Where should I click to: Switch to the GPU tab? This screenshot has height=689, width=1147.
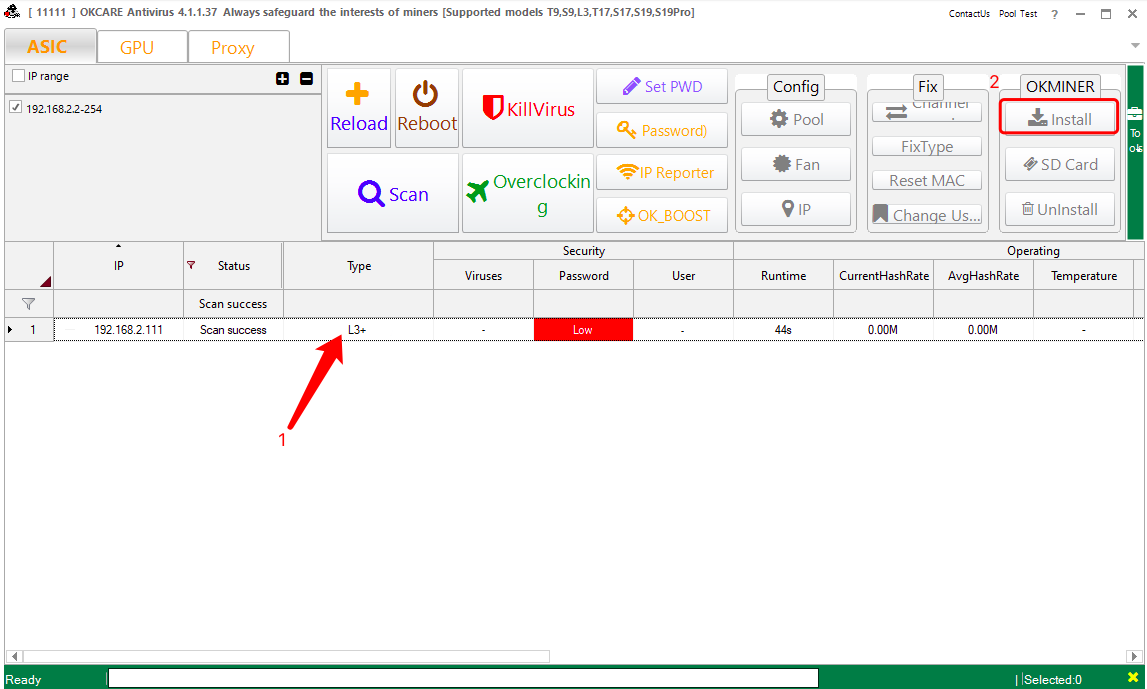(137, 47)
